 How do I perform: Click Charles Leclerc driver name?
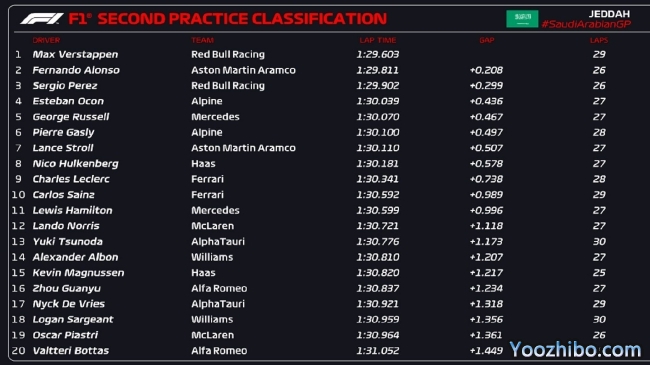[71, 179]
